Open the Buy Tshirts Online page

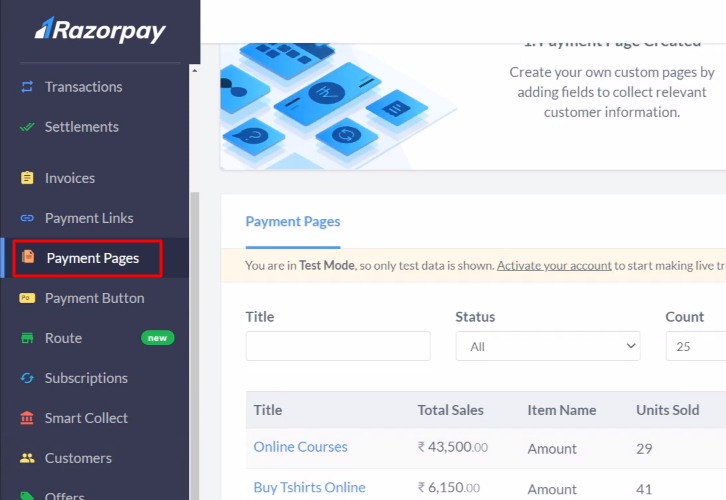coord(309,487)
